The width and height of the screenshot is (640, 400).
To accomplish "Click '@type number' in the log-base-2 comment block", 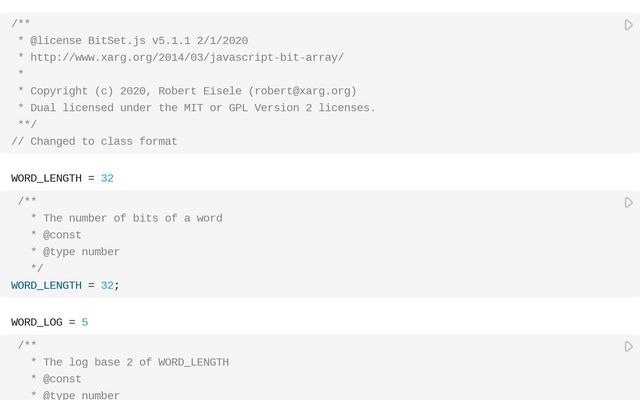I will (x=81, y=395).
